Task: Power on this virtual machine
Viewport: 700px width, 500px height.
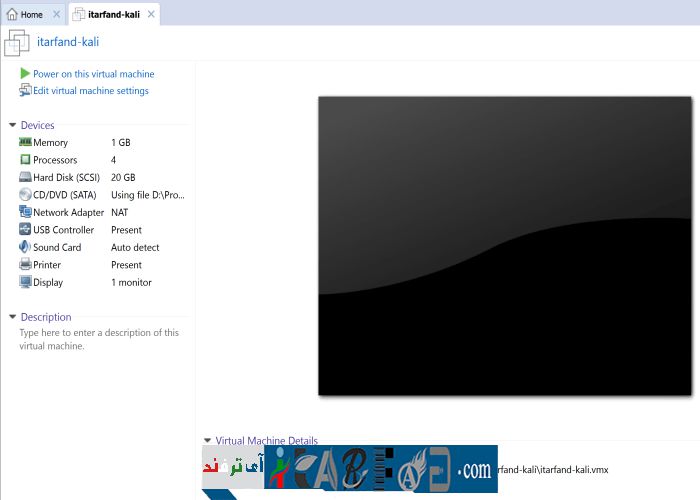Action: tap(93, 74)
